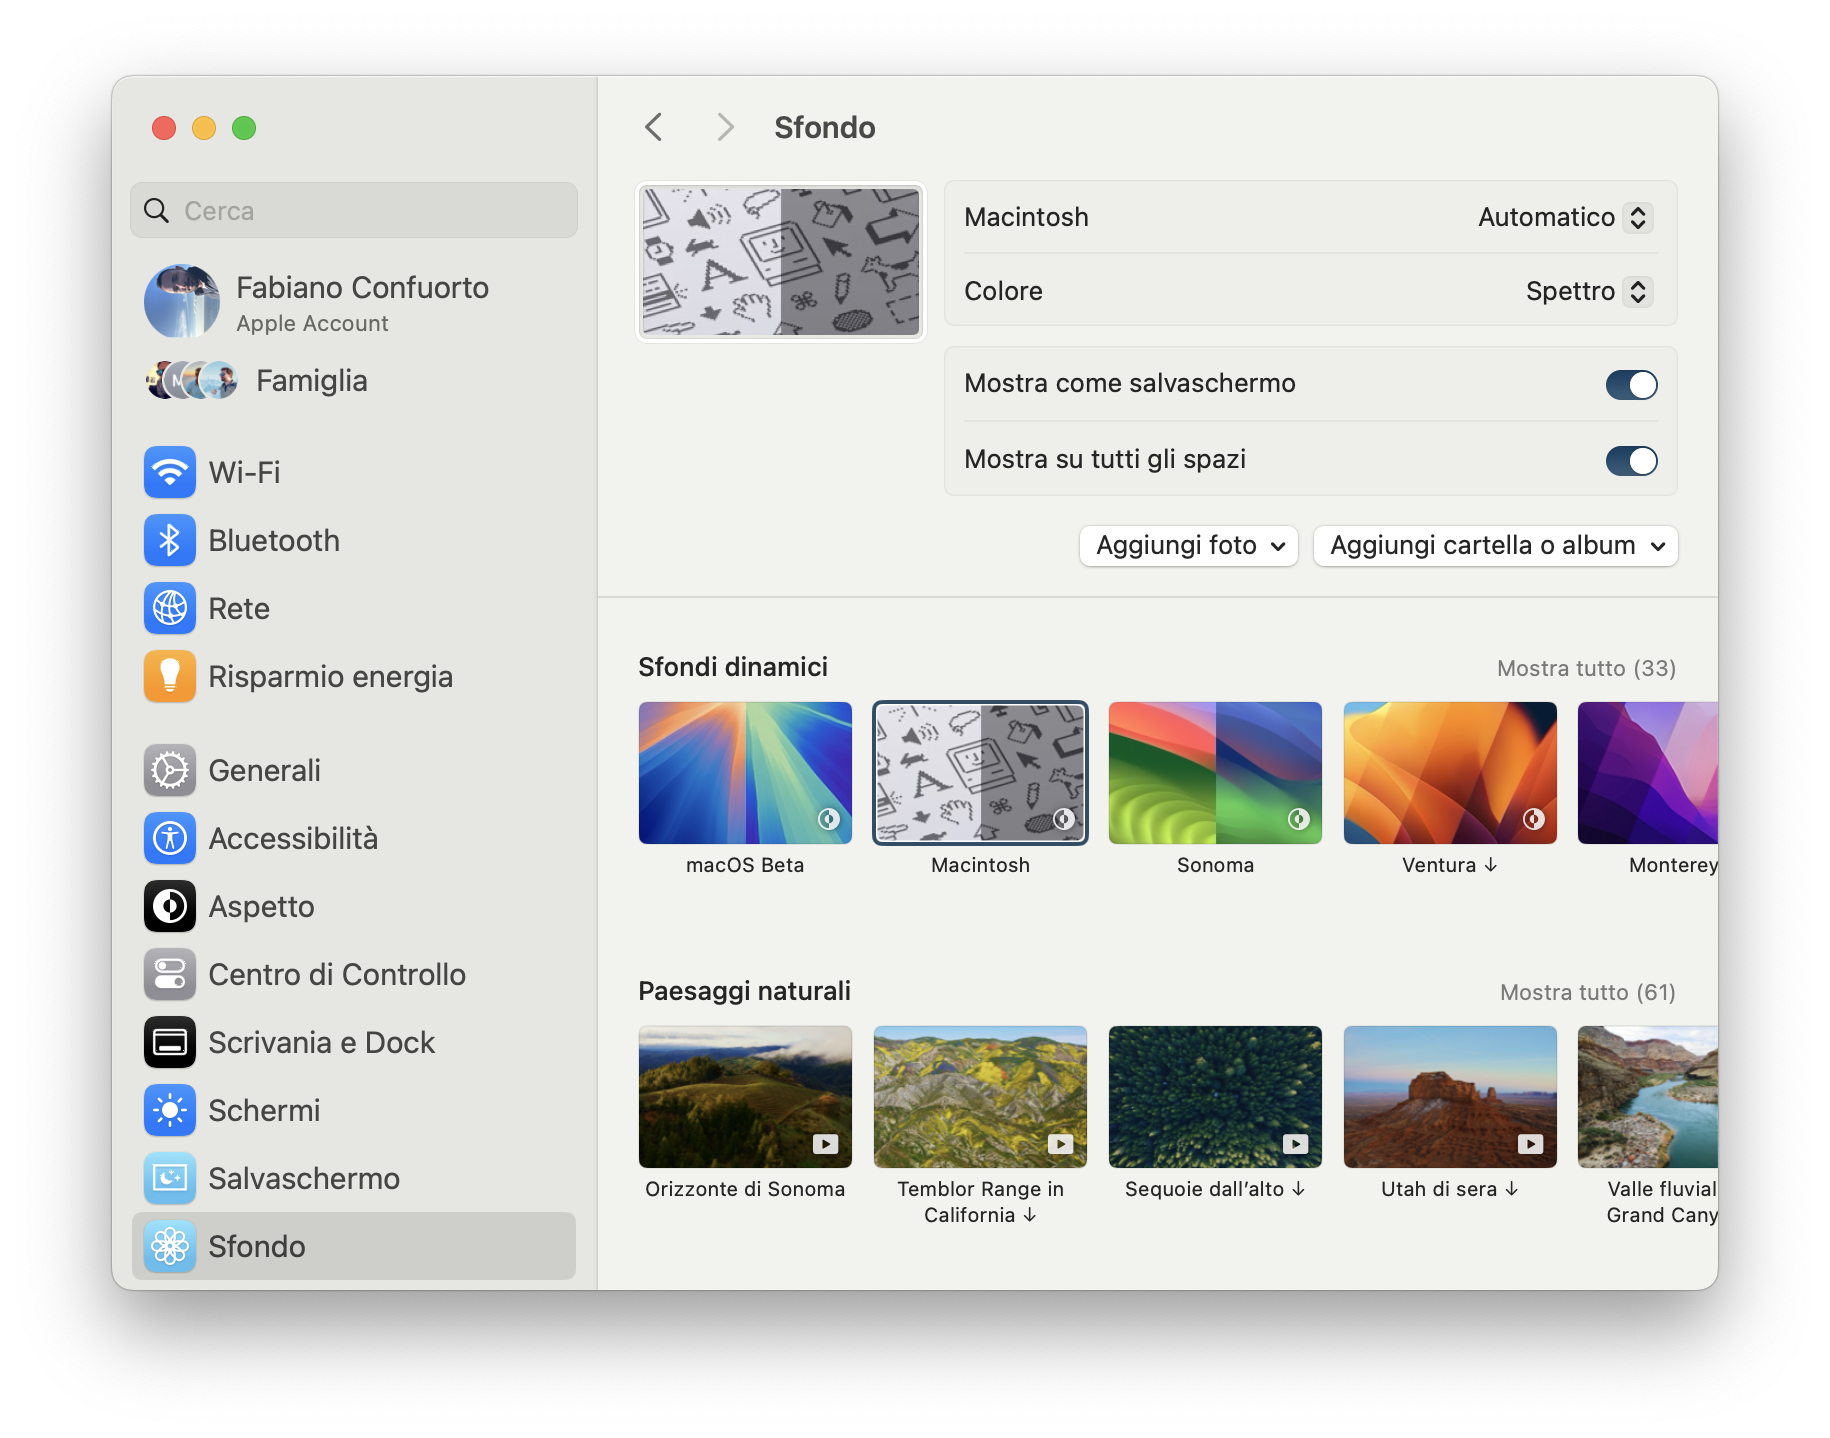Screen dimensions: 1830x1438
Task: Click the Bluetooth icon in sidebar
Action: [x=170, y=540]
